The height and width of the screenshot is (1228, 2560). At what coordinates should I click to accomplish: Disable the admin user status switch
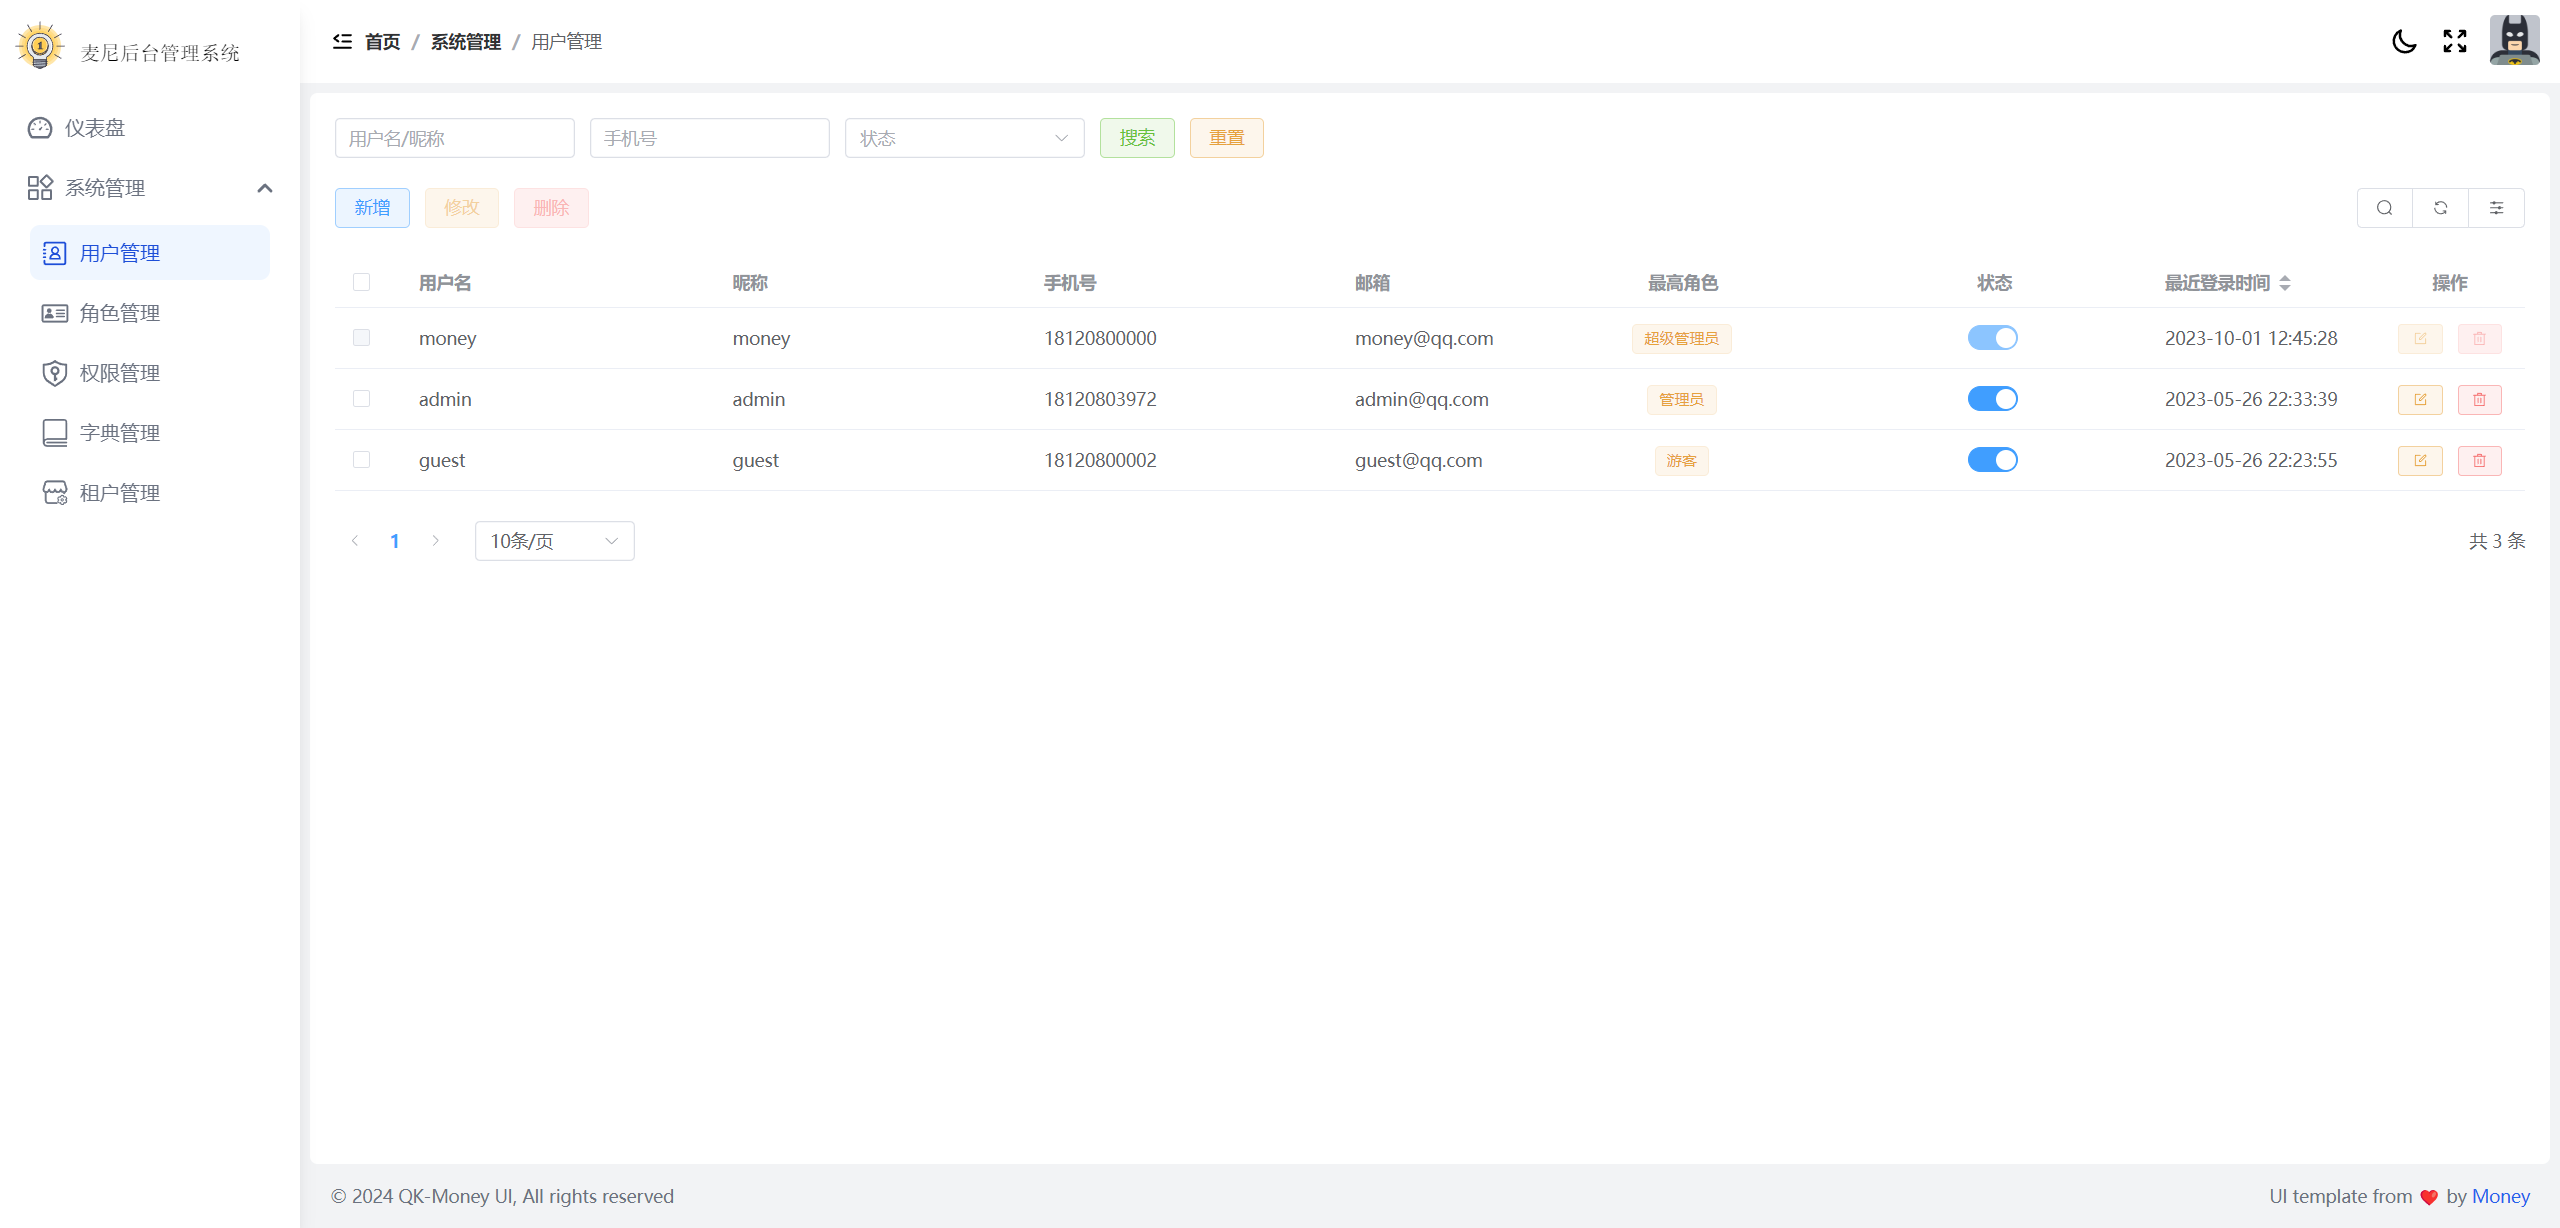(1992, 399)
